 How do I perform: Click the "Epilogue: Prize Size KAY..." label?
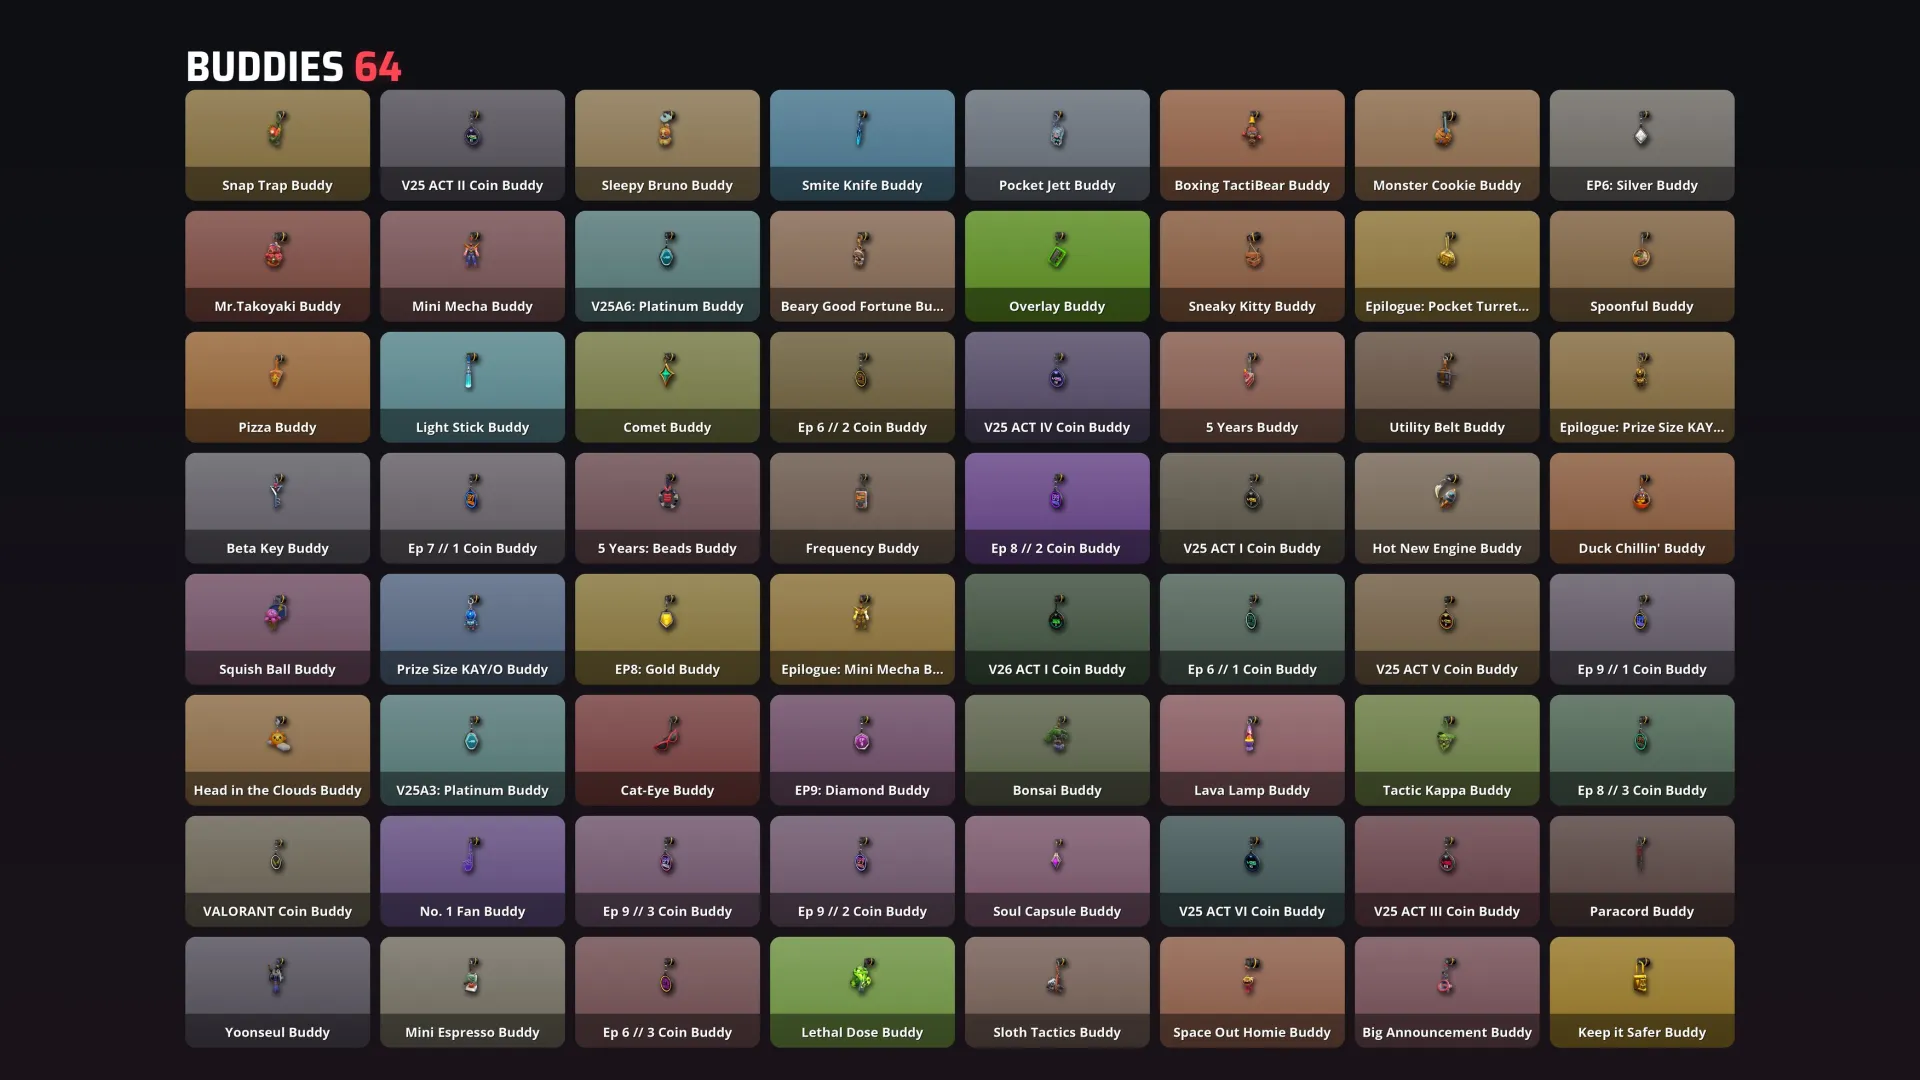coord(1642,427)
